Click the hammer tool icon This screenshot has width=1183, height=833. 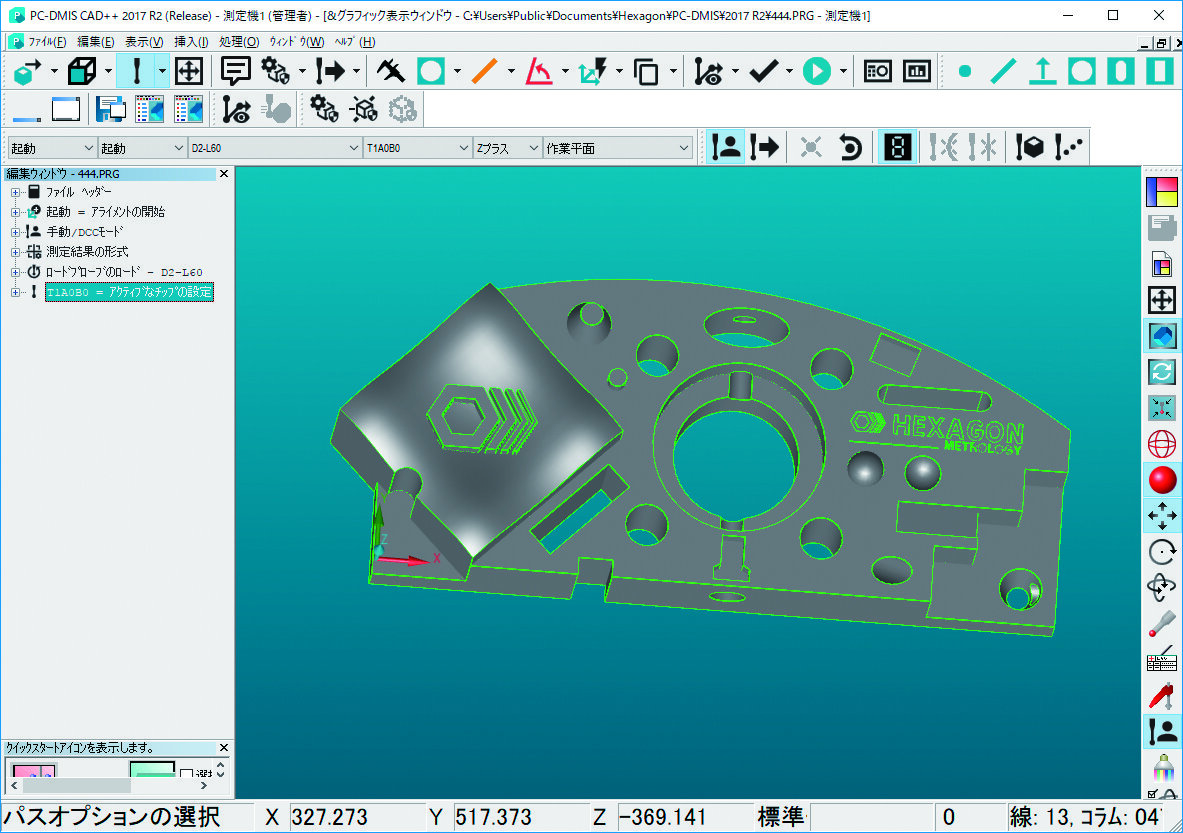coord(391,72)
